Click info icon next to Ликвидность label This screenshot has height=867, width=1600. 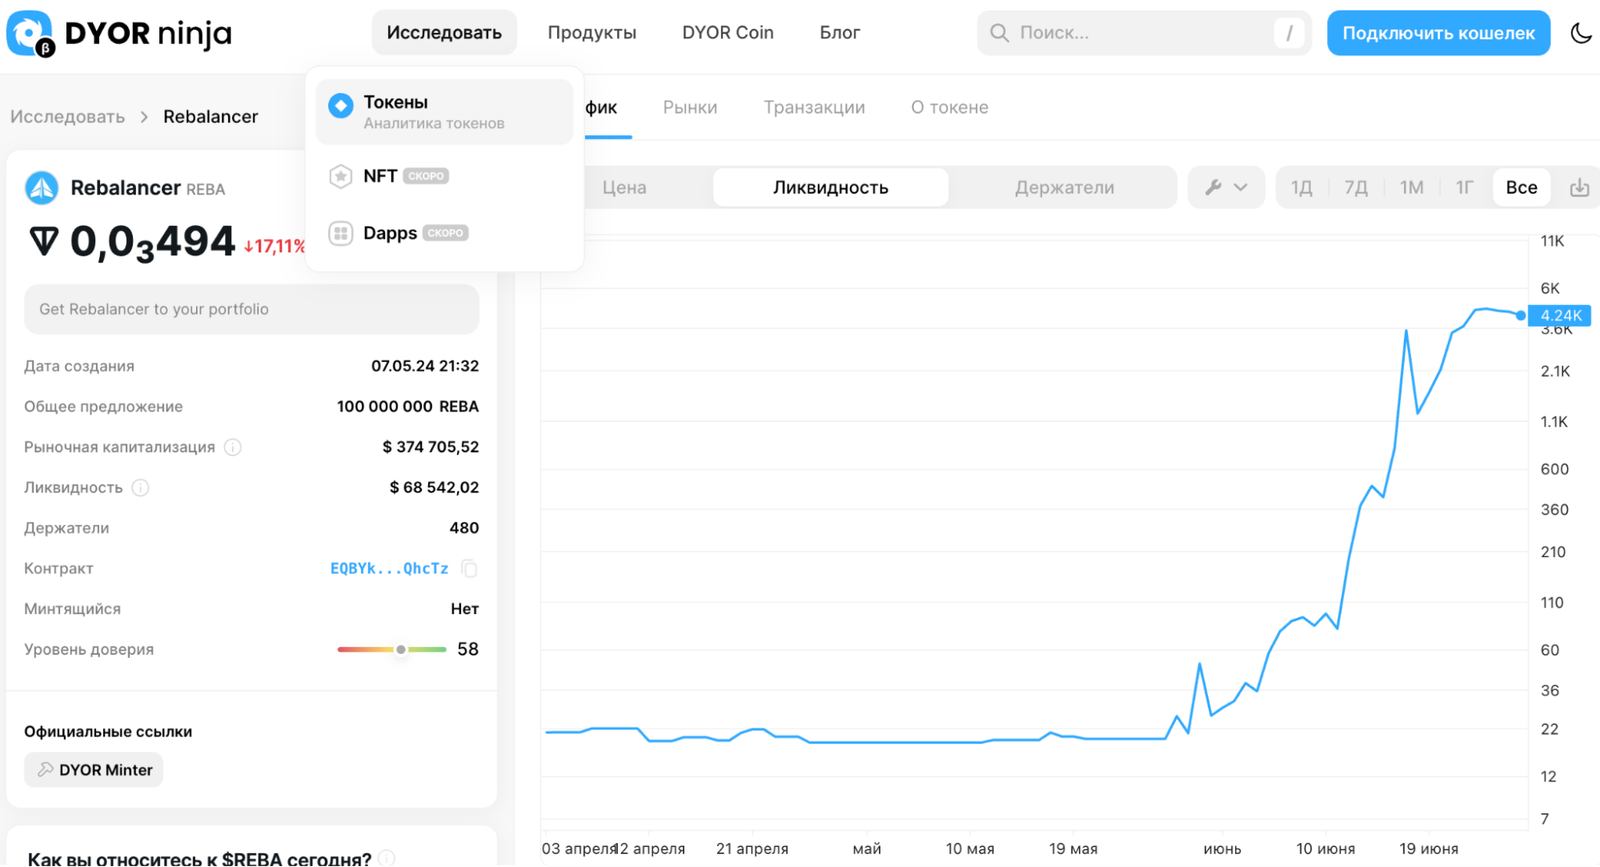click(x=141, y=488)
